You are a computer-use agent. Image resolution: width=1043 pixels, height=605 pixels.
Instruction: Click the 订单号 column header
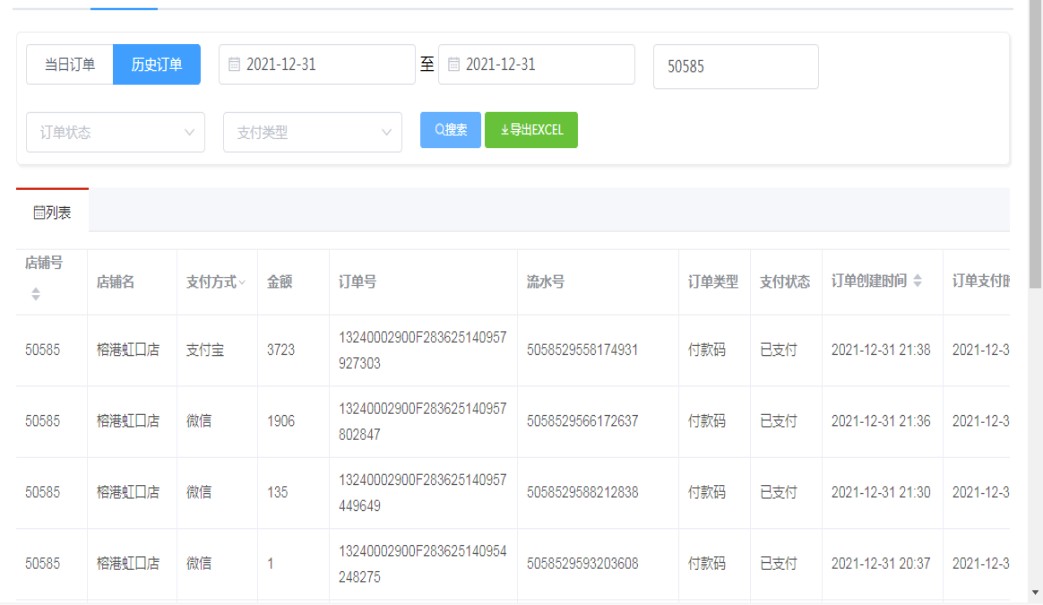pos(357,282)
